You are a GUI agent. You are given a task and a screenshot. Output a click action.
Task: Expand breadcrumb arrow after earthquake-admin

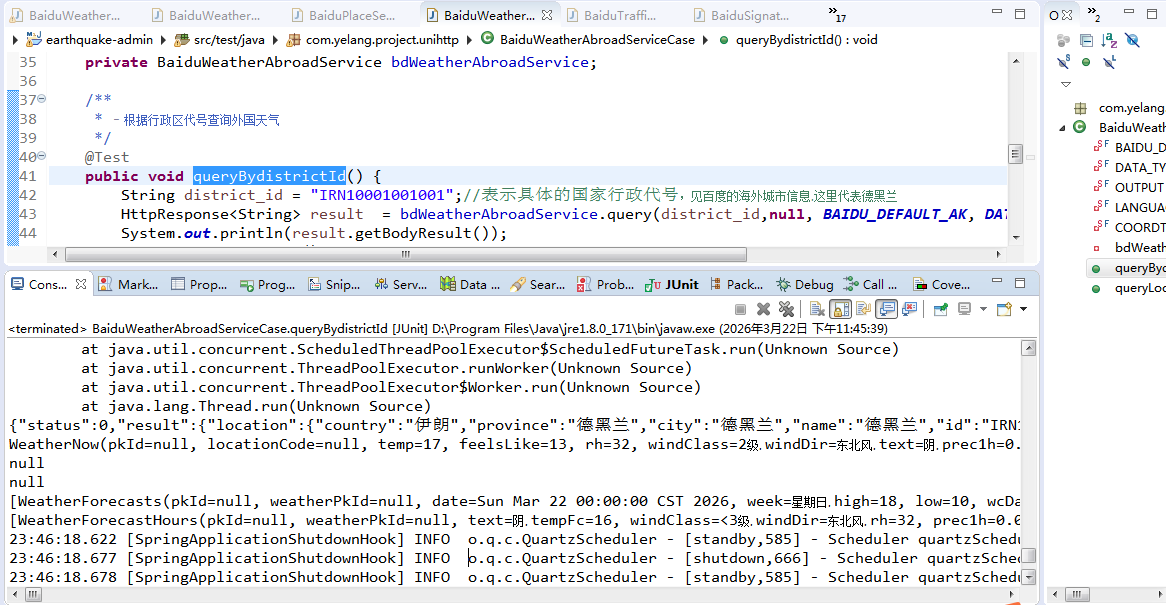(164, 39)
